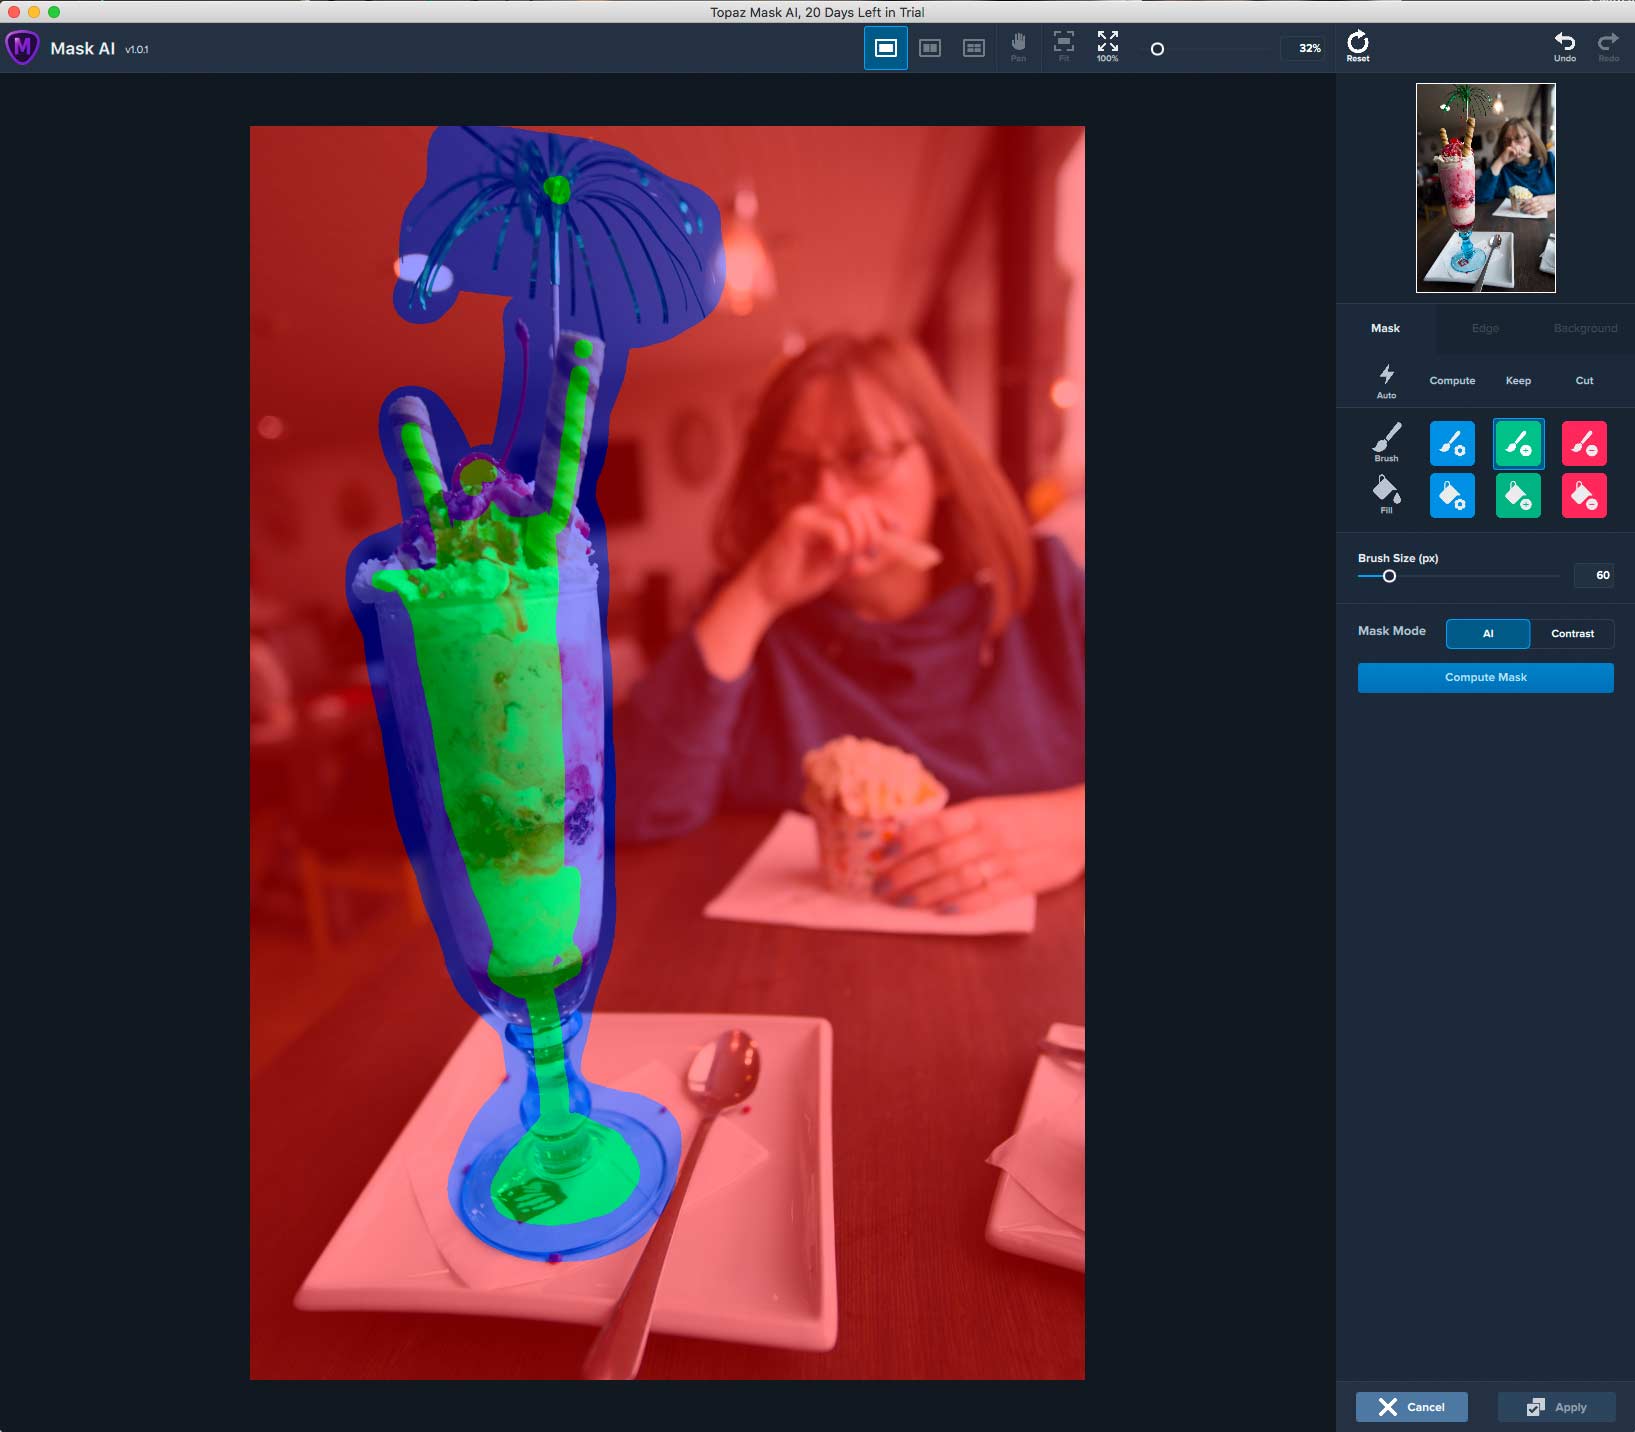This screenshot has height=1432, width=1635.
Task: Click the v1.0.1 version text
Action: click(137, 49)
